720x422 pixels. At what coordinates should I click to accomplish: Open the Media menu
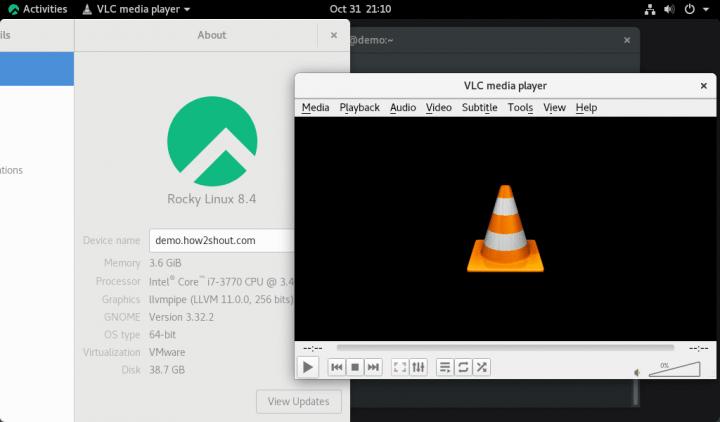pyautogui.click(x=315, y=108)
